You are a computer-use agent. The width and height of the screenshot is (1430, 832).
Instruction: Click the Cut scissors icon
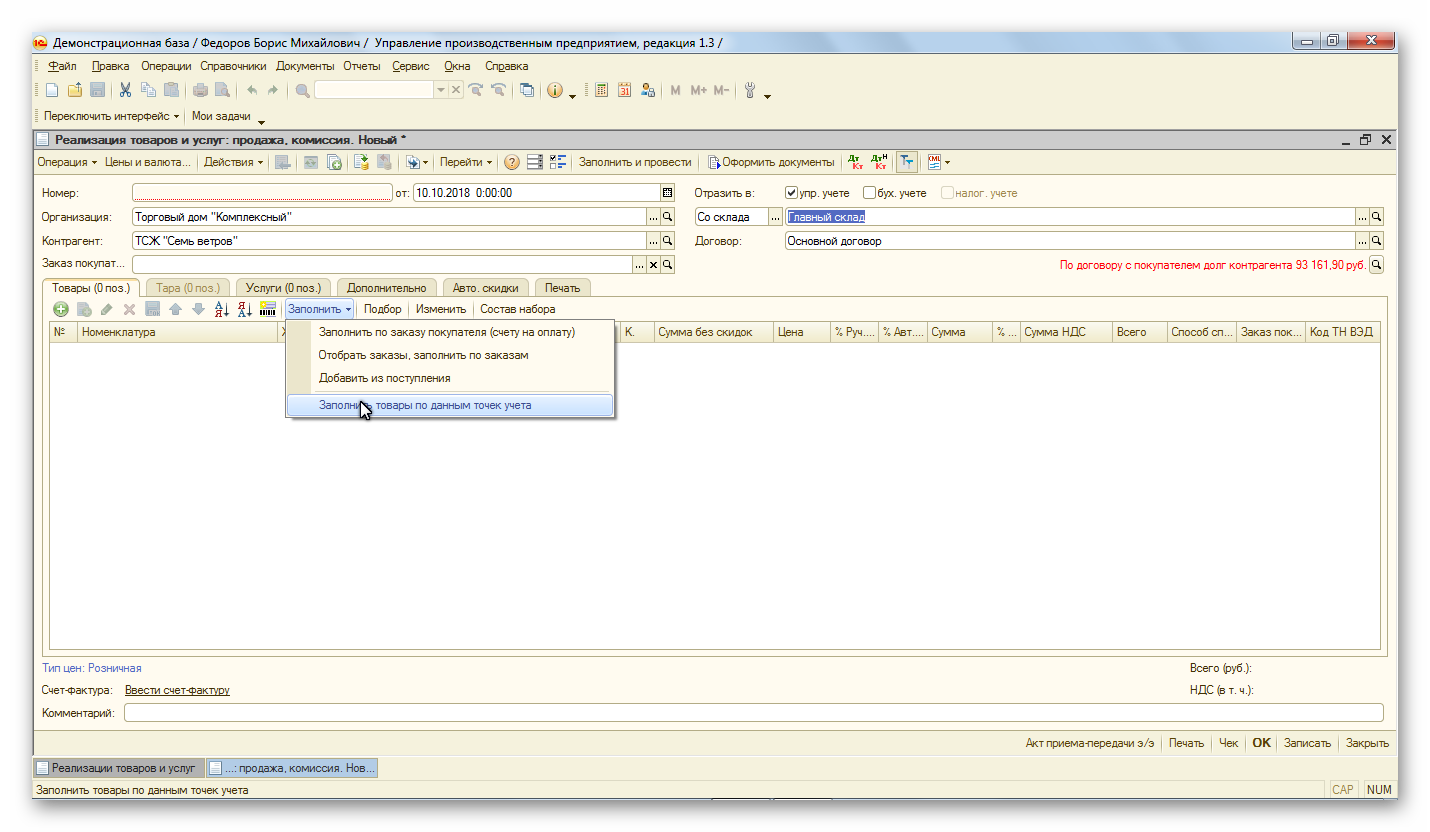[x=126, y=90]
